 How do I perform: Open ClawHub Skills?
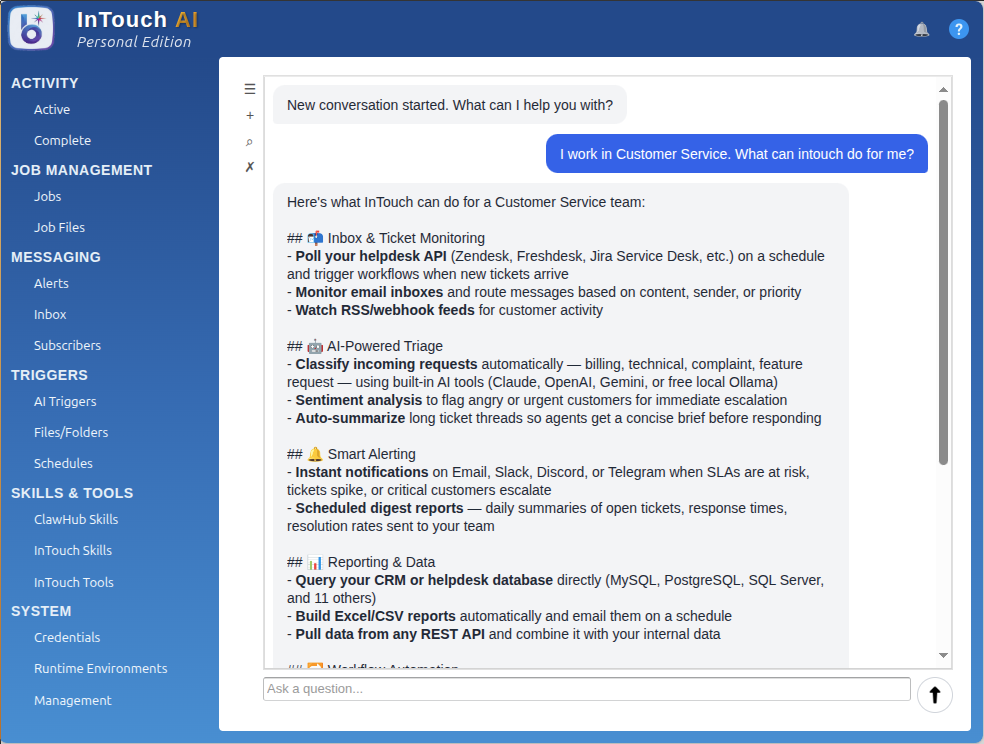point(76,519)
